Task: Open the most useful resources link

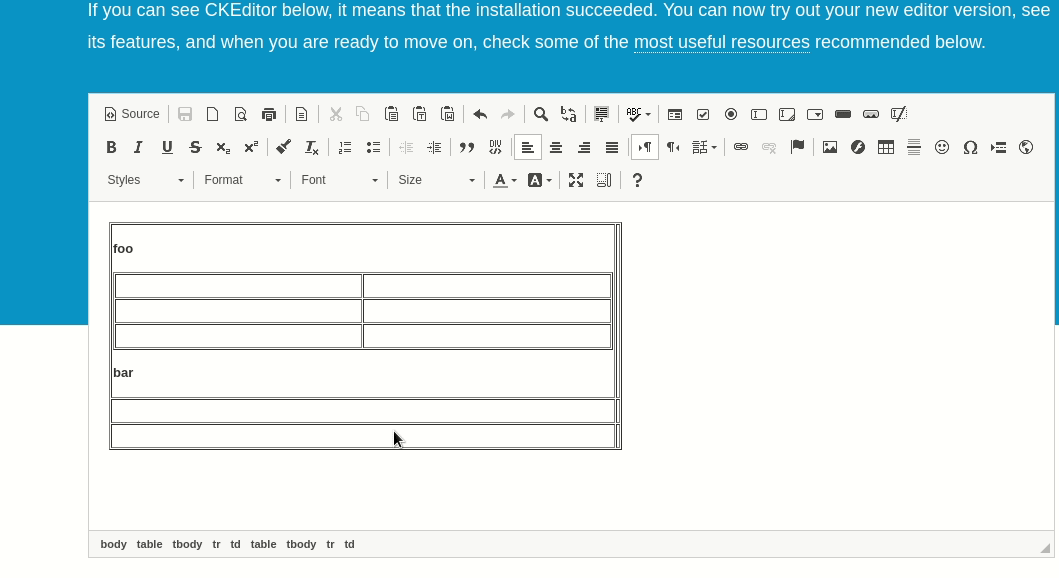Action: click(x=721, y=42)
